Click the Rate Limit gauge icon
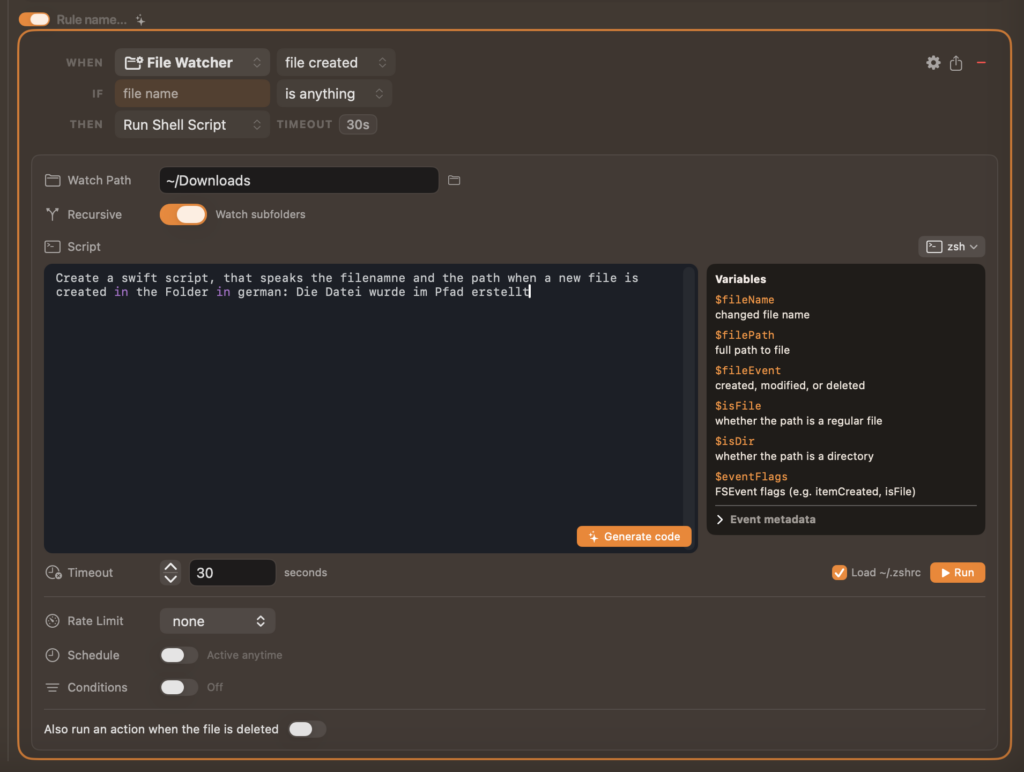 (x=52, y=621)
